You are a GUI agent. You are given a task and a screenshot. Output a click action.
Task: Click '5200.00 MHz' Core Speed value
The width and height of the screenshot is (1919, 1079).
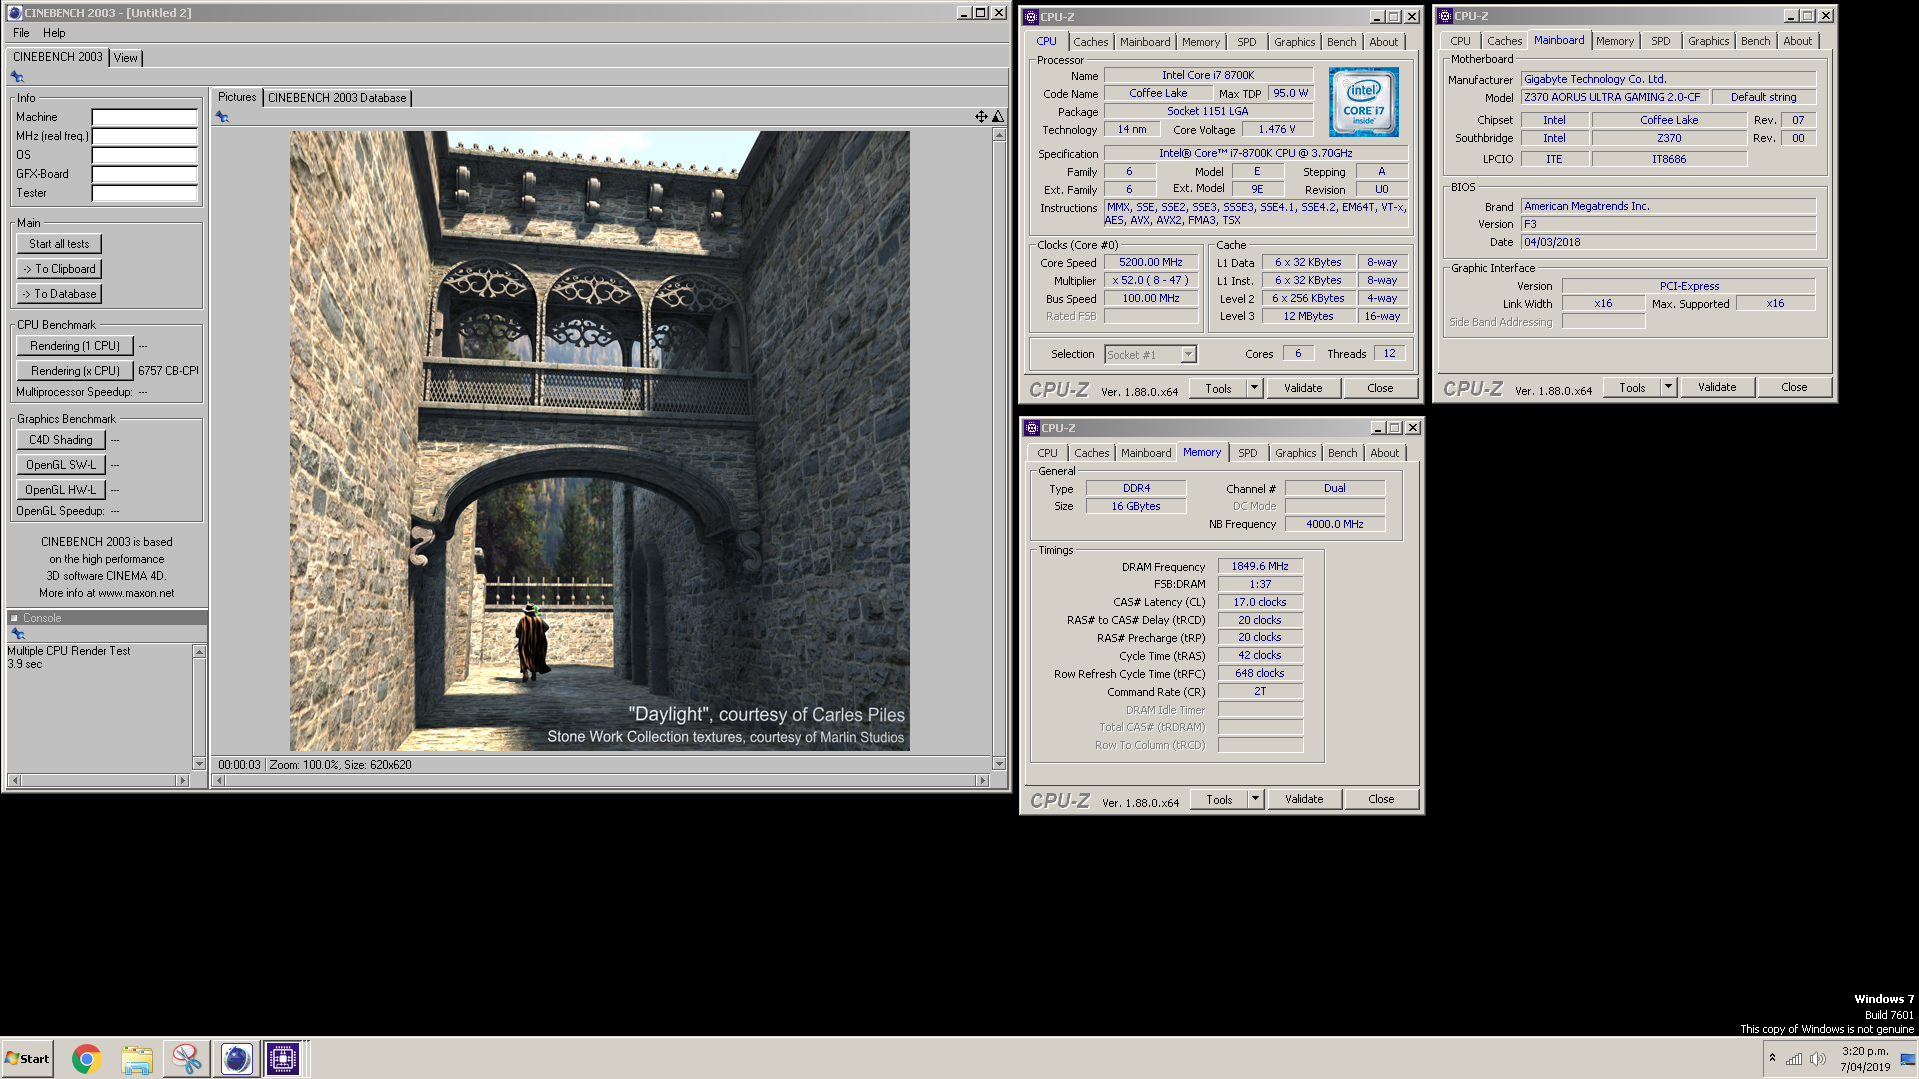click(1150, 263)
